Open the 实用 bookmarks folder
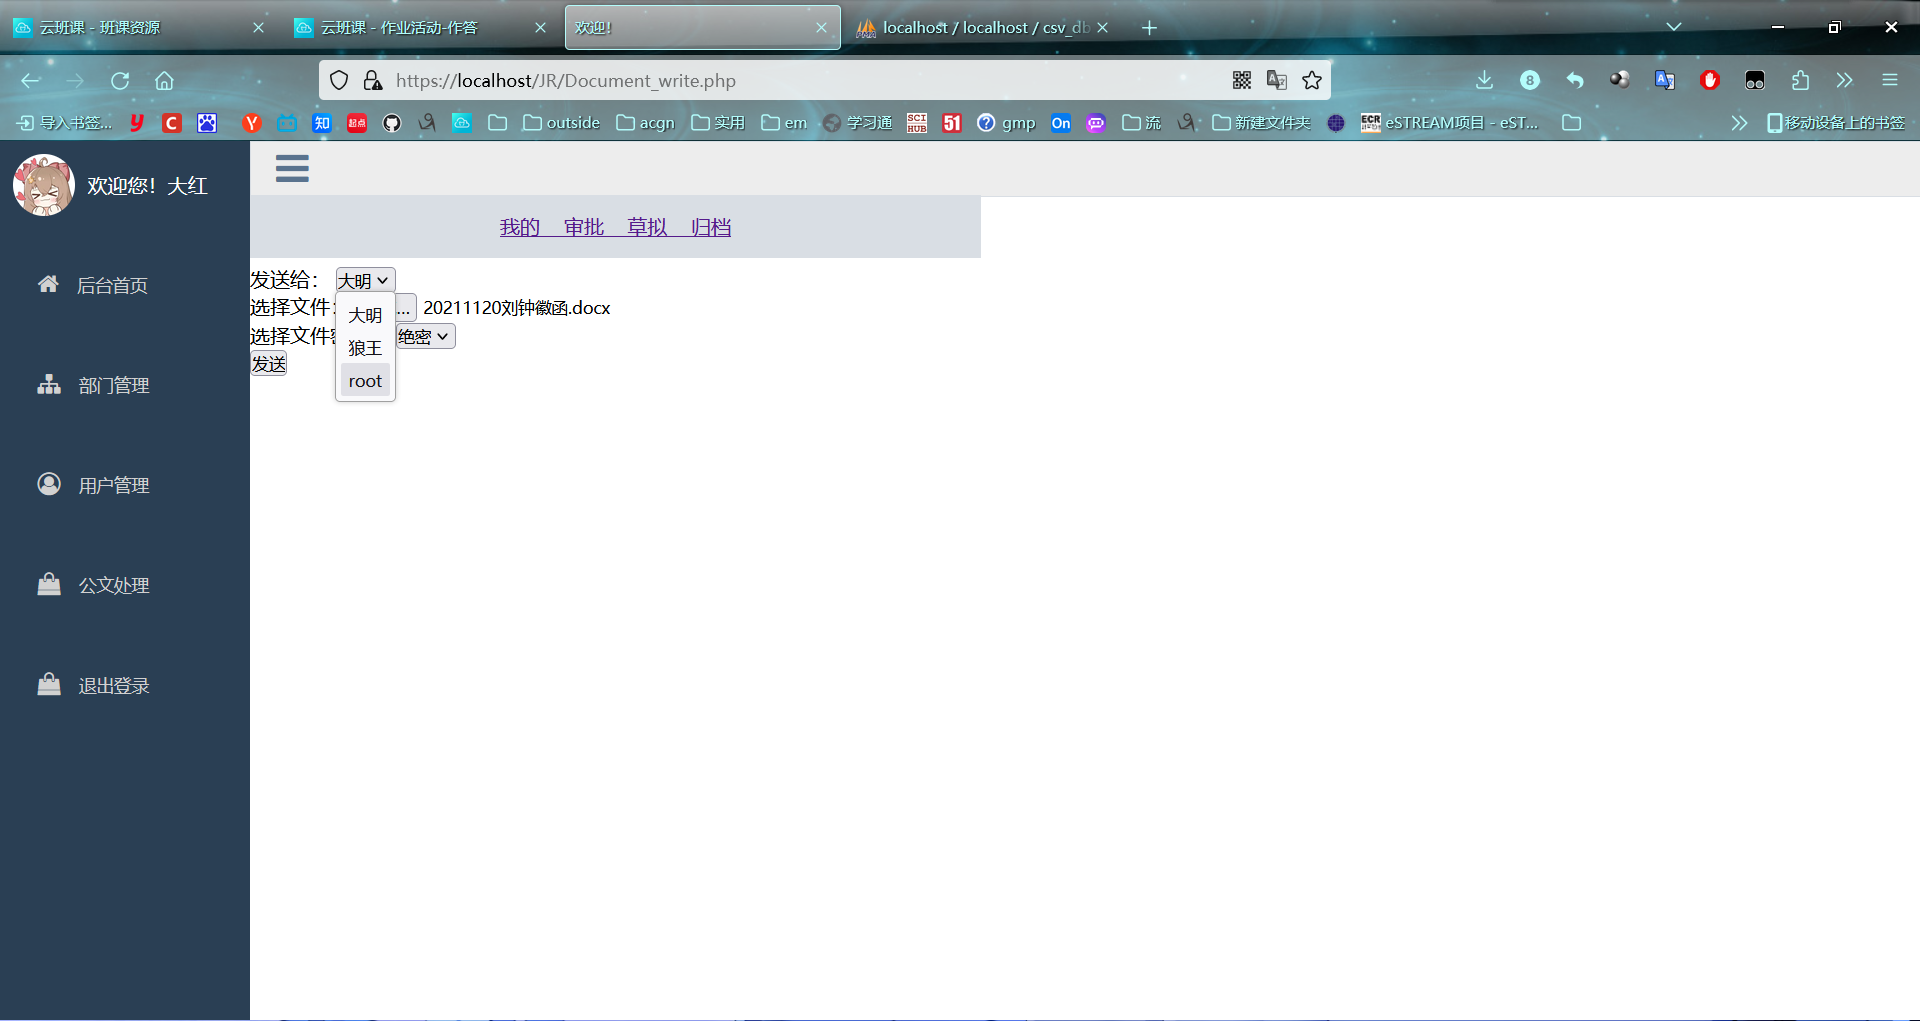1920x1021 pixels. point(718,123)
